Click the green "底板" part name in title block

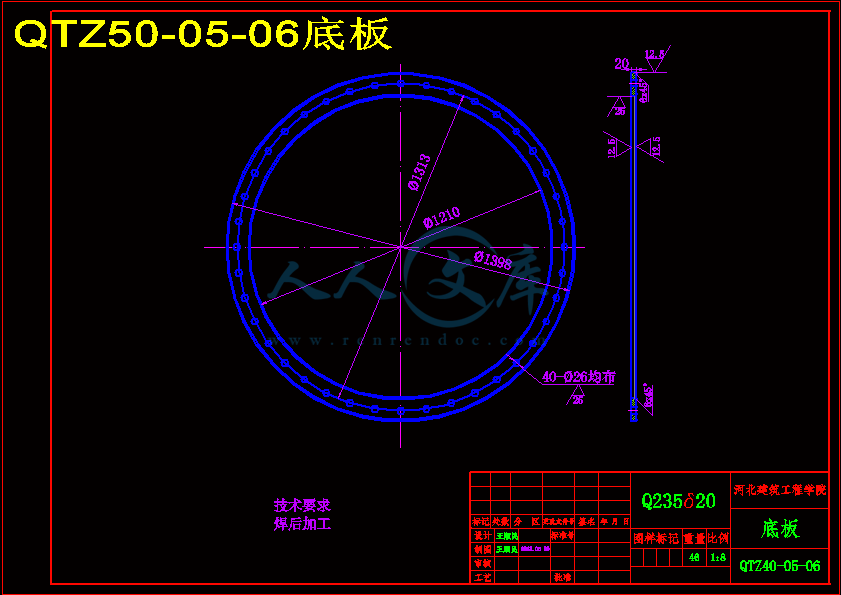tap(780, 529)
